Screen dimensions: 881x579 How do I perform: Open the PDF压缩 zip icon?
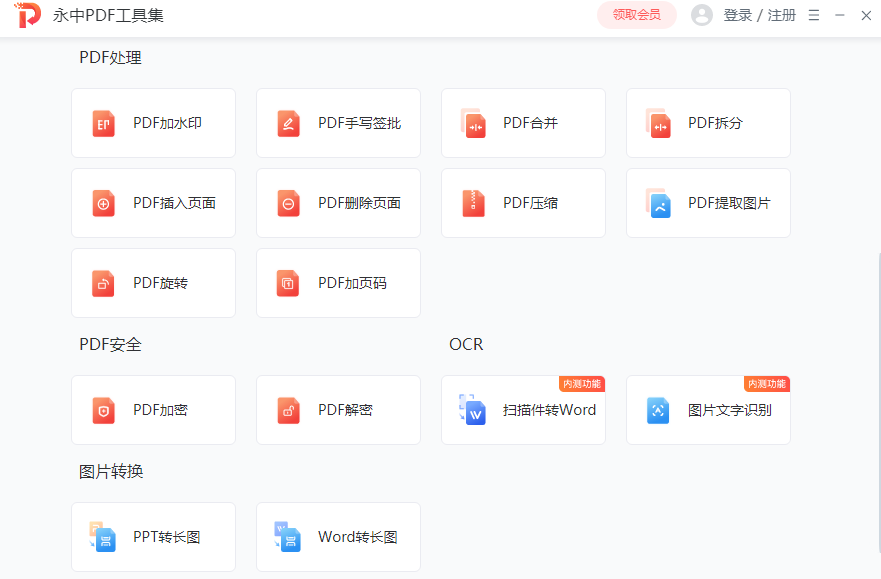[x=473, y=203]
